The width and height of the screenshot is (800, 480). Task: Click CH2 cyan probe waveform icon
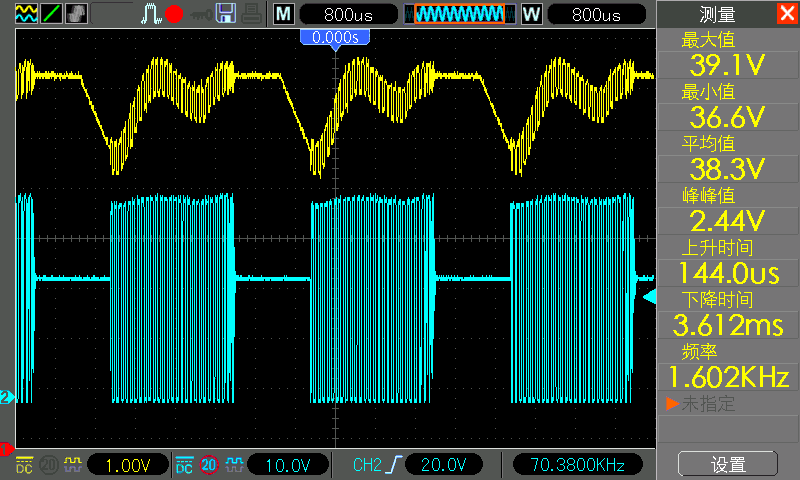[x=234, y=465]
